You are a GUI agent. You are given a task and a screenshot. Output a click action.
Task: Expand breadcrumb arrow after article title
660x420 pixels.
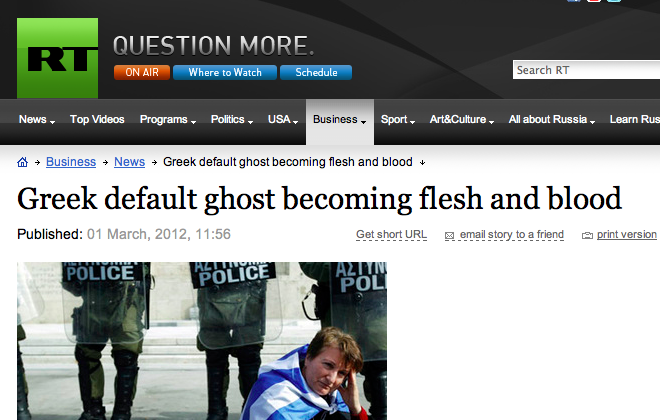pos(423,162)
